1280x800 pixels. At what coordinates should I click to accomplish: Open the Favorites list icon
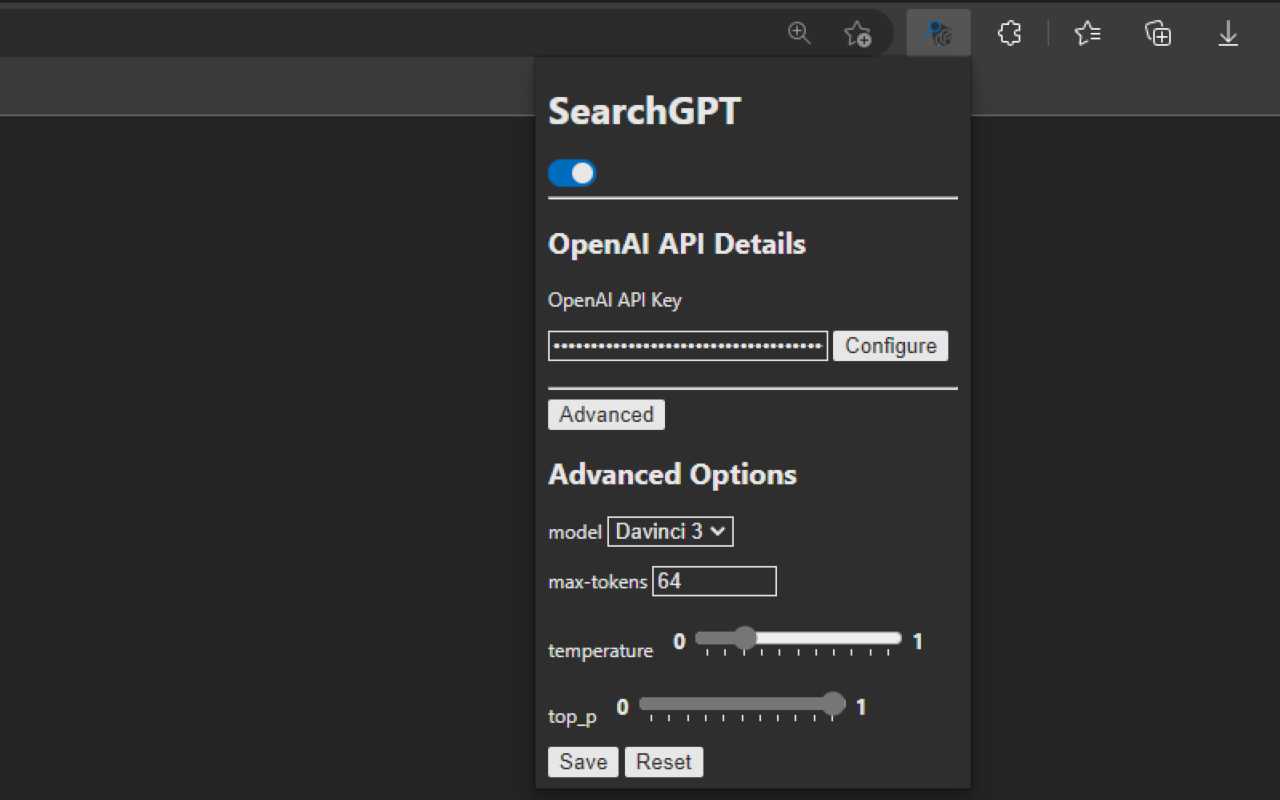point(1087,34)
